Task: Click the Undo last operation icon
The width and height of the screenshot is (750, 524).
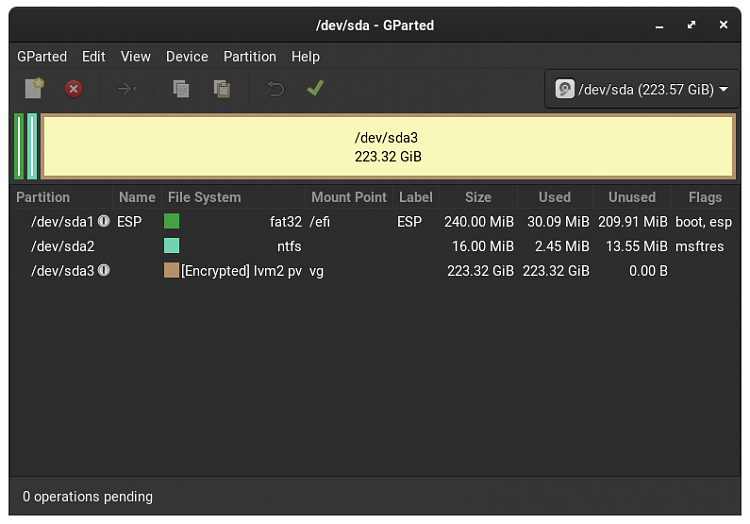Action: (275, 89)
